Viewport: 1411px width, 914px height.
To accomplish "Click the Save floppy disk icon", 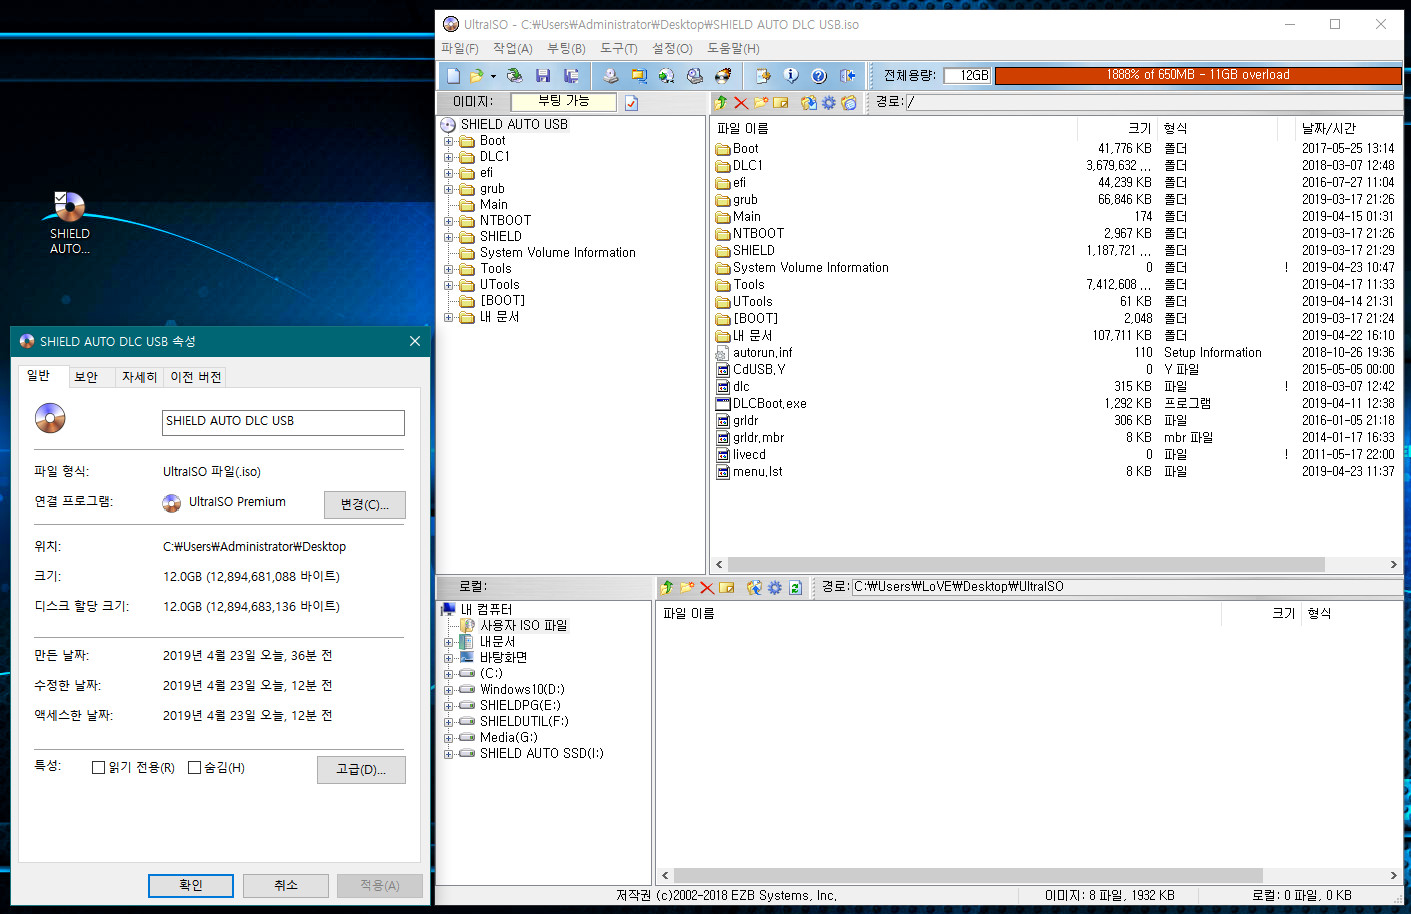I will pos(543,75).
